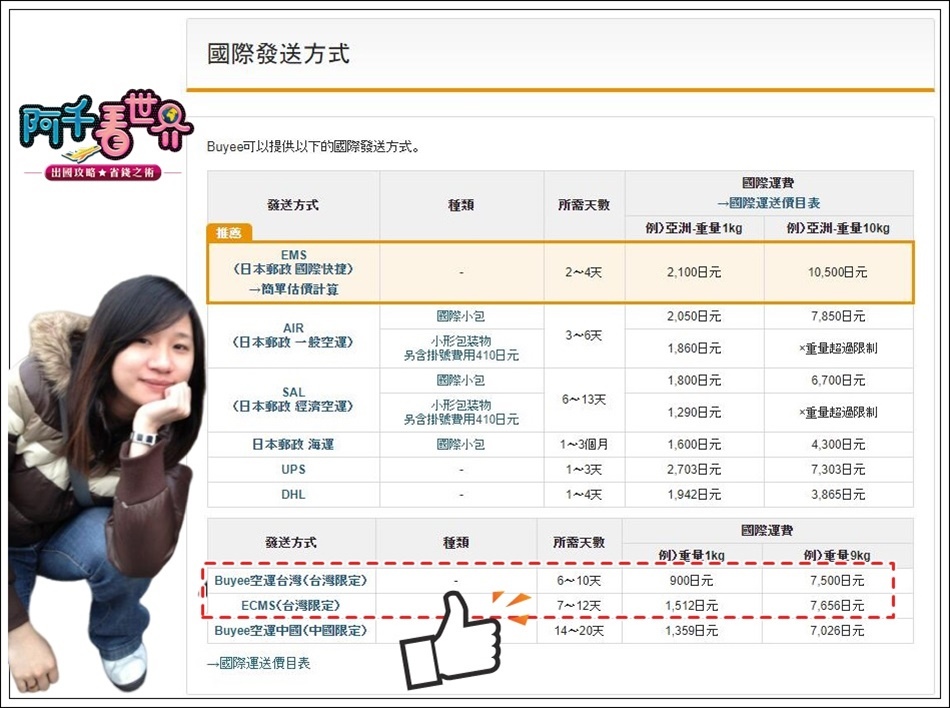Select the 1,942日元 price cell
This screenshot has height=708, width=950.
(694, 494)
